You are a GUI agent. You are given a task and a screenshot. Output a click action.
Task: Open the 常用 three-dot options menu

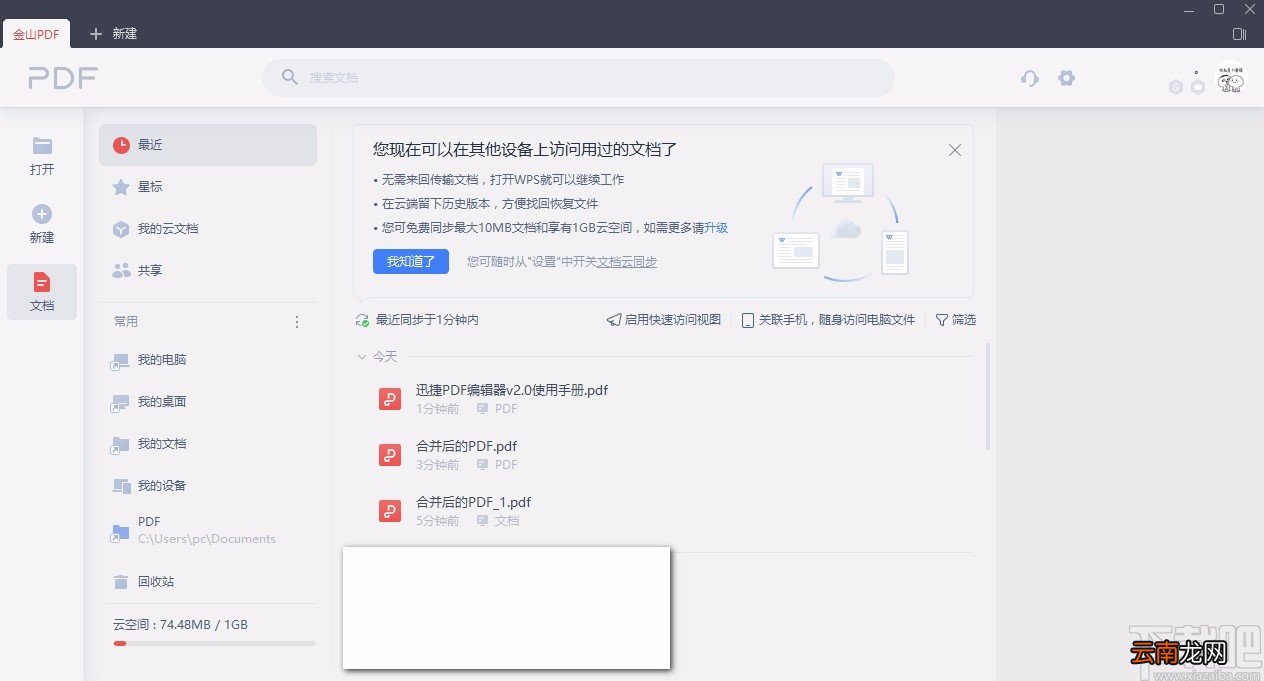tap(297, 322)
